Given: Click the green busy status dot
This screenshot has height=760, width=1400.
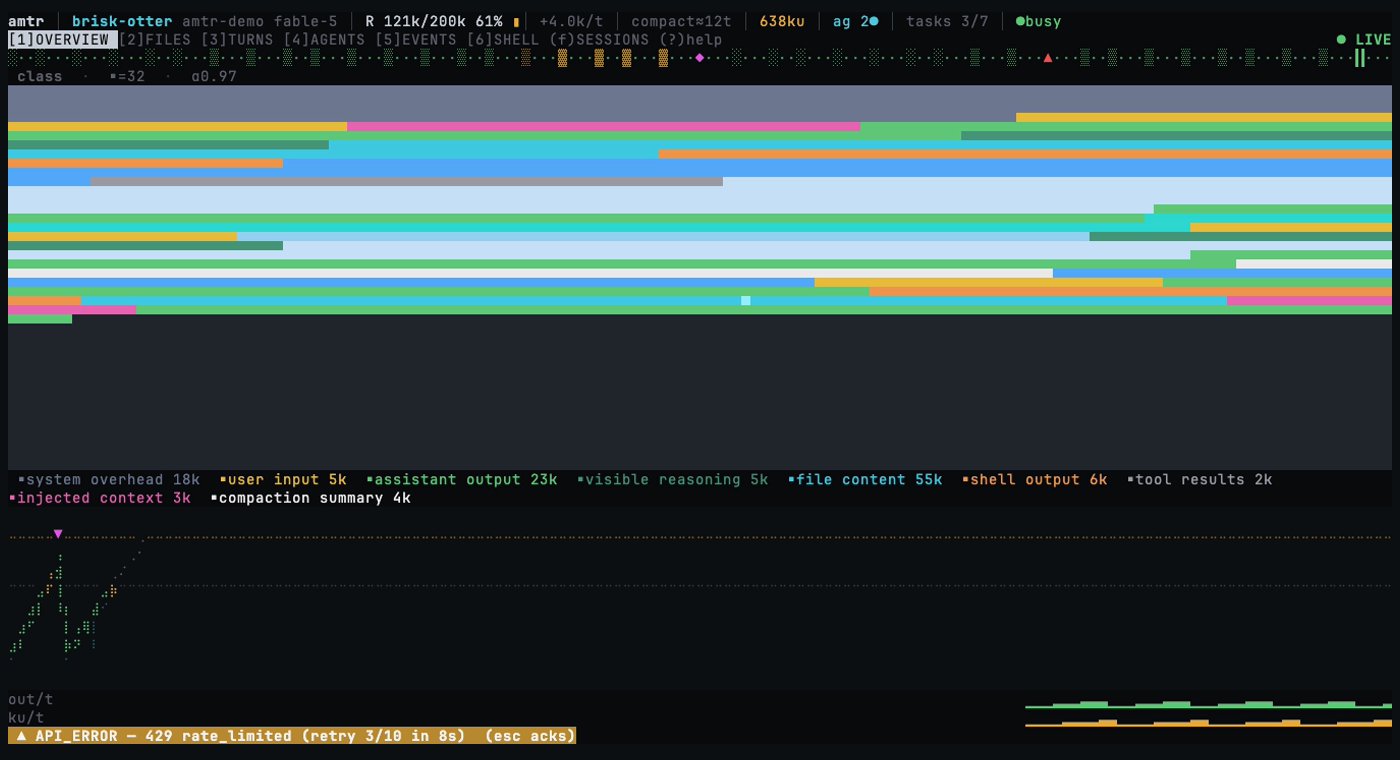Looking at the screenshot, I should [x=1020, y=21].
